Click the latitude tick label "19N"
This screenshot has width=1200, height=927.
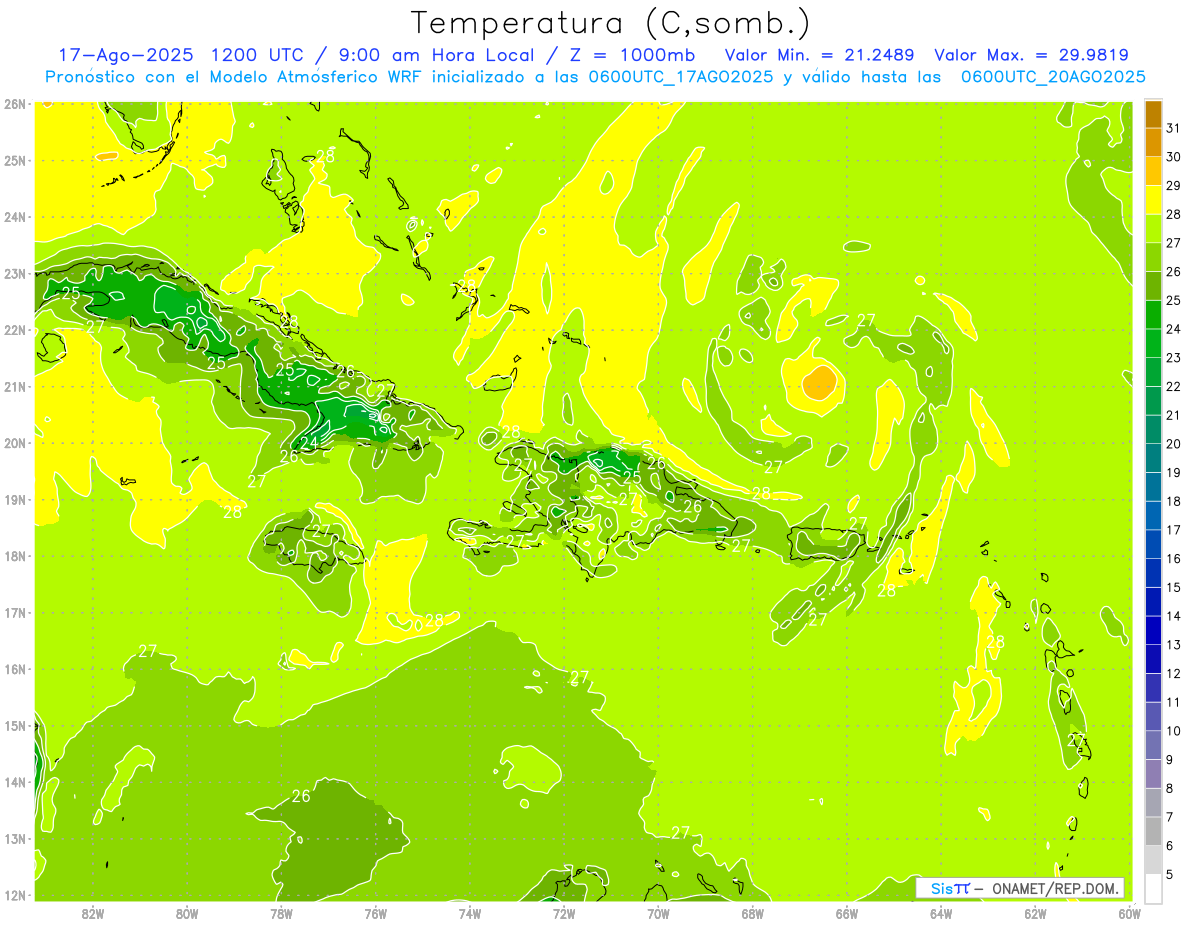[x=14, y=500]
